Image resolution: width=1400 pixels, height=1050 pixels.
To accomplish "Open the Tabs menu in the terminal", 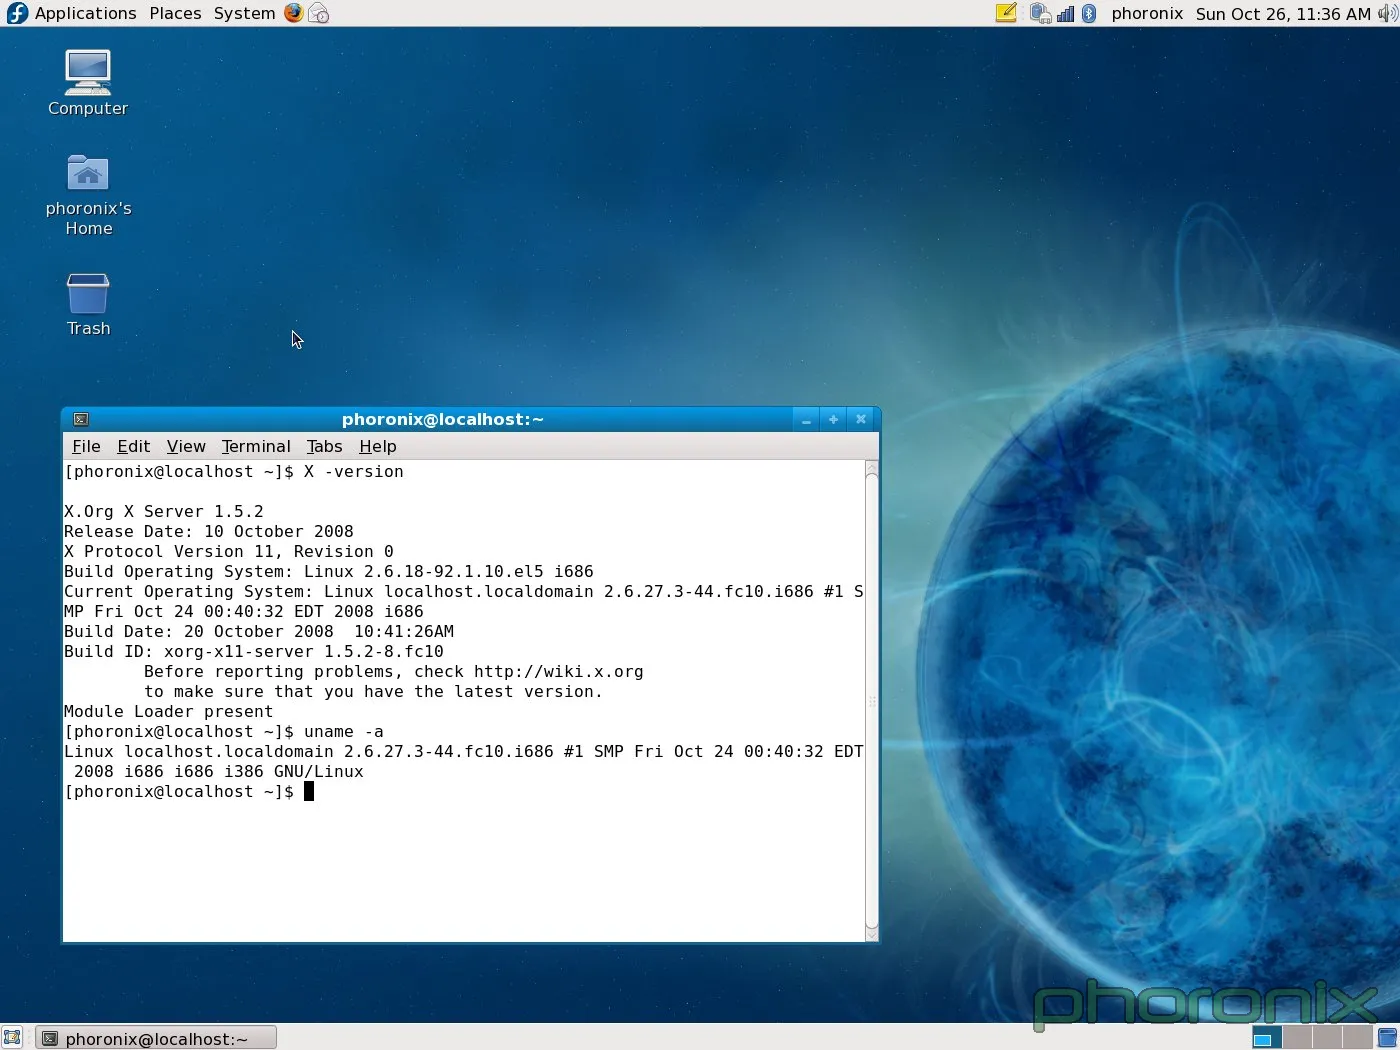I will (324, 446).
